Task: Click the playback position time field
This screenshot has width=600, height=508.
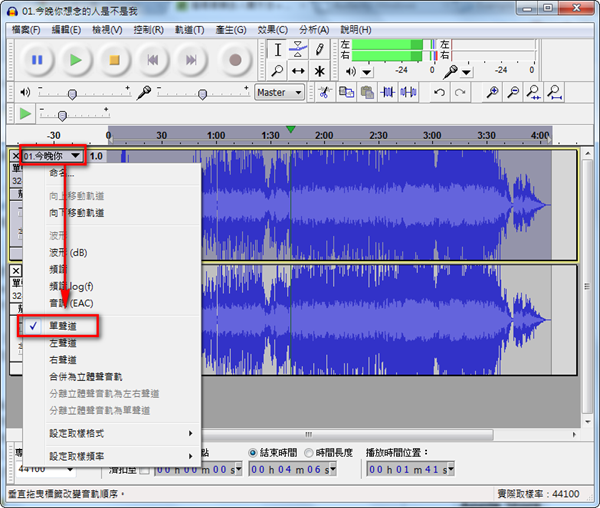Action: click(x=410, y=469)
